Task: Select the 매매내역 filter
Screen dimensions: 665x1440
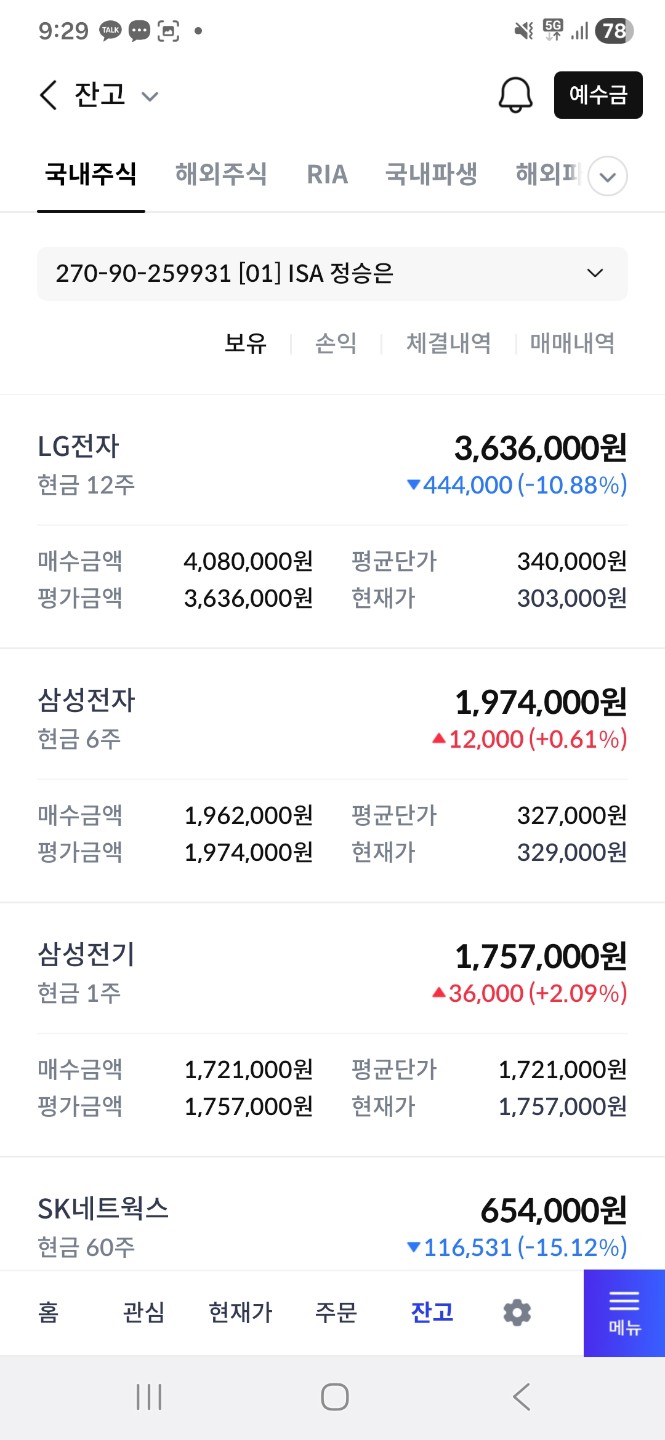Action: (572, 343)
